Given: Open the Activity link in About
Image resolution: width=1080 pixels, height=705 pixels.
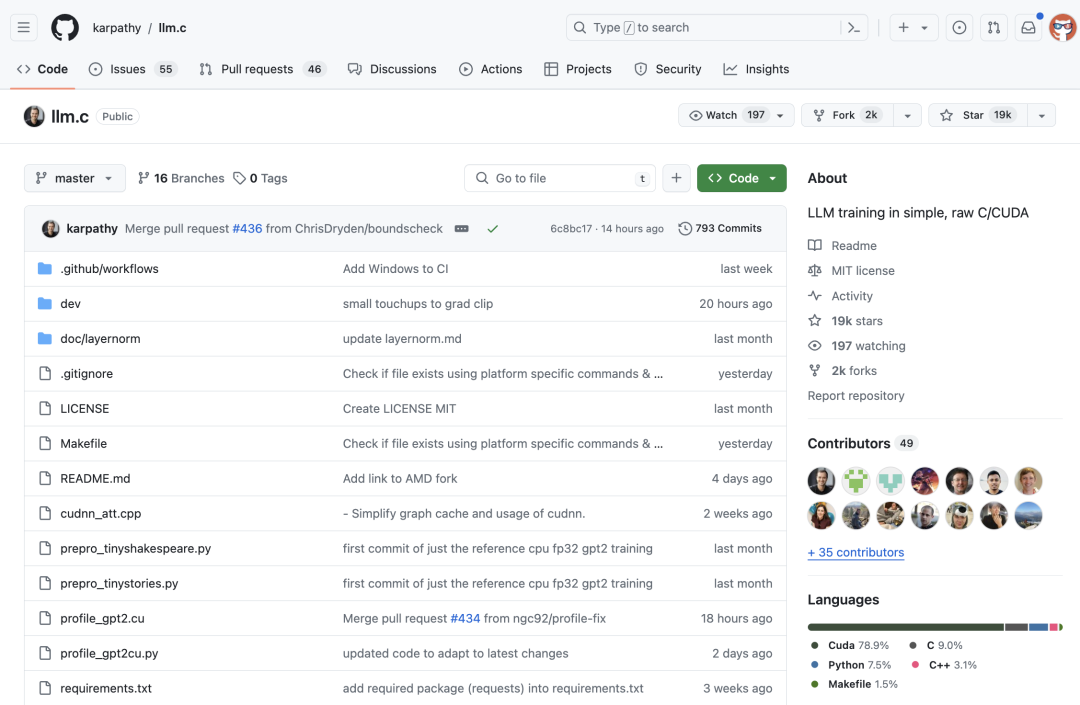Looking at the screenshot, I should (841, 296).
